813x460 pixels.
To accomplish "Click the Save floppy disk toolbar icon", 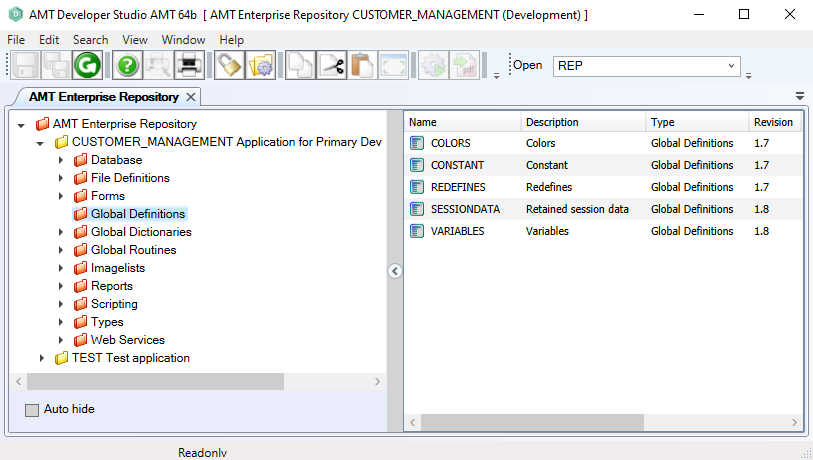I will (25, 66).
